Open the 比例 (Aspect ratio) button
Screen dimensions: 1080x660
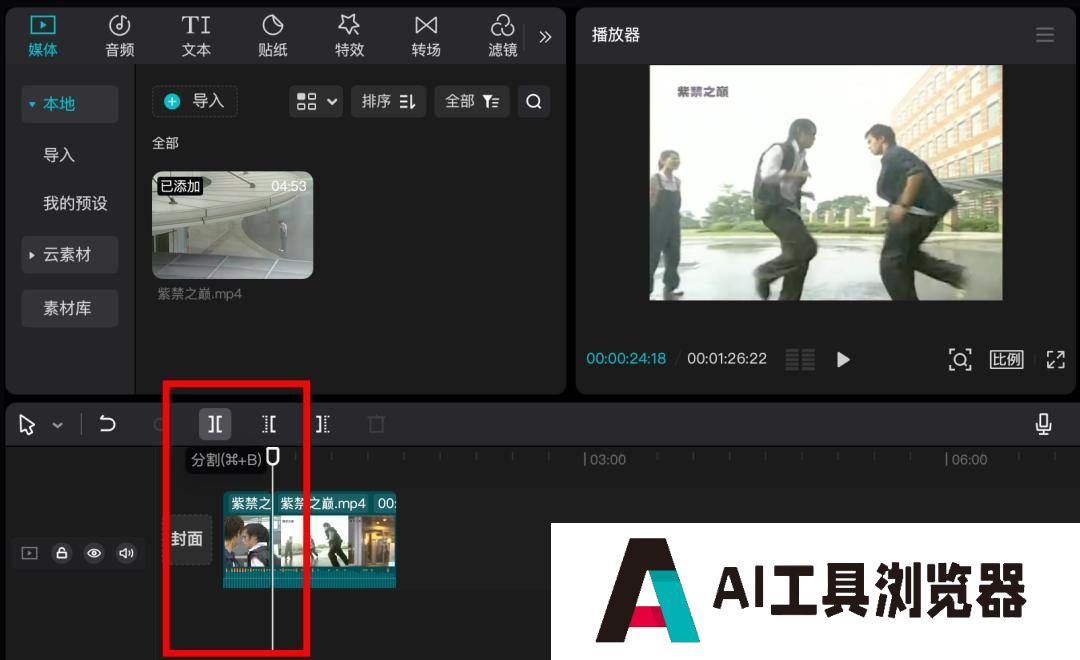pyautogui.click(x=1006, y=360)
